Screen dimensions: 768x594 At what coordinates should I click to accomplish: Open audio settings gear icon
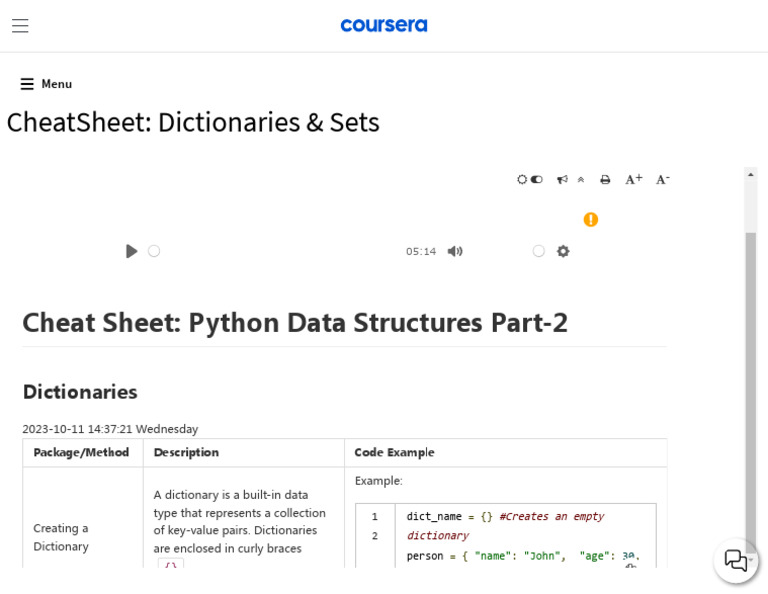(563, 251)
